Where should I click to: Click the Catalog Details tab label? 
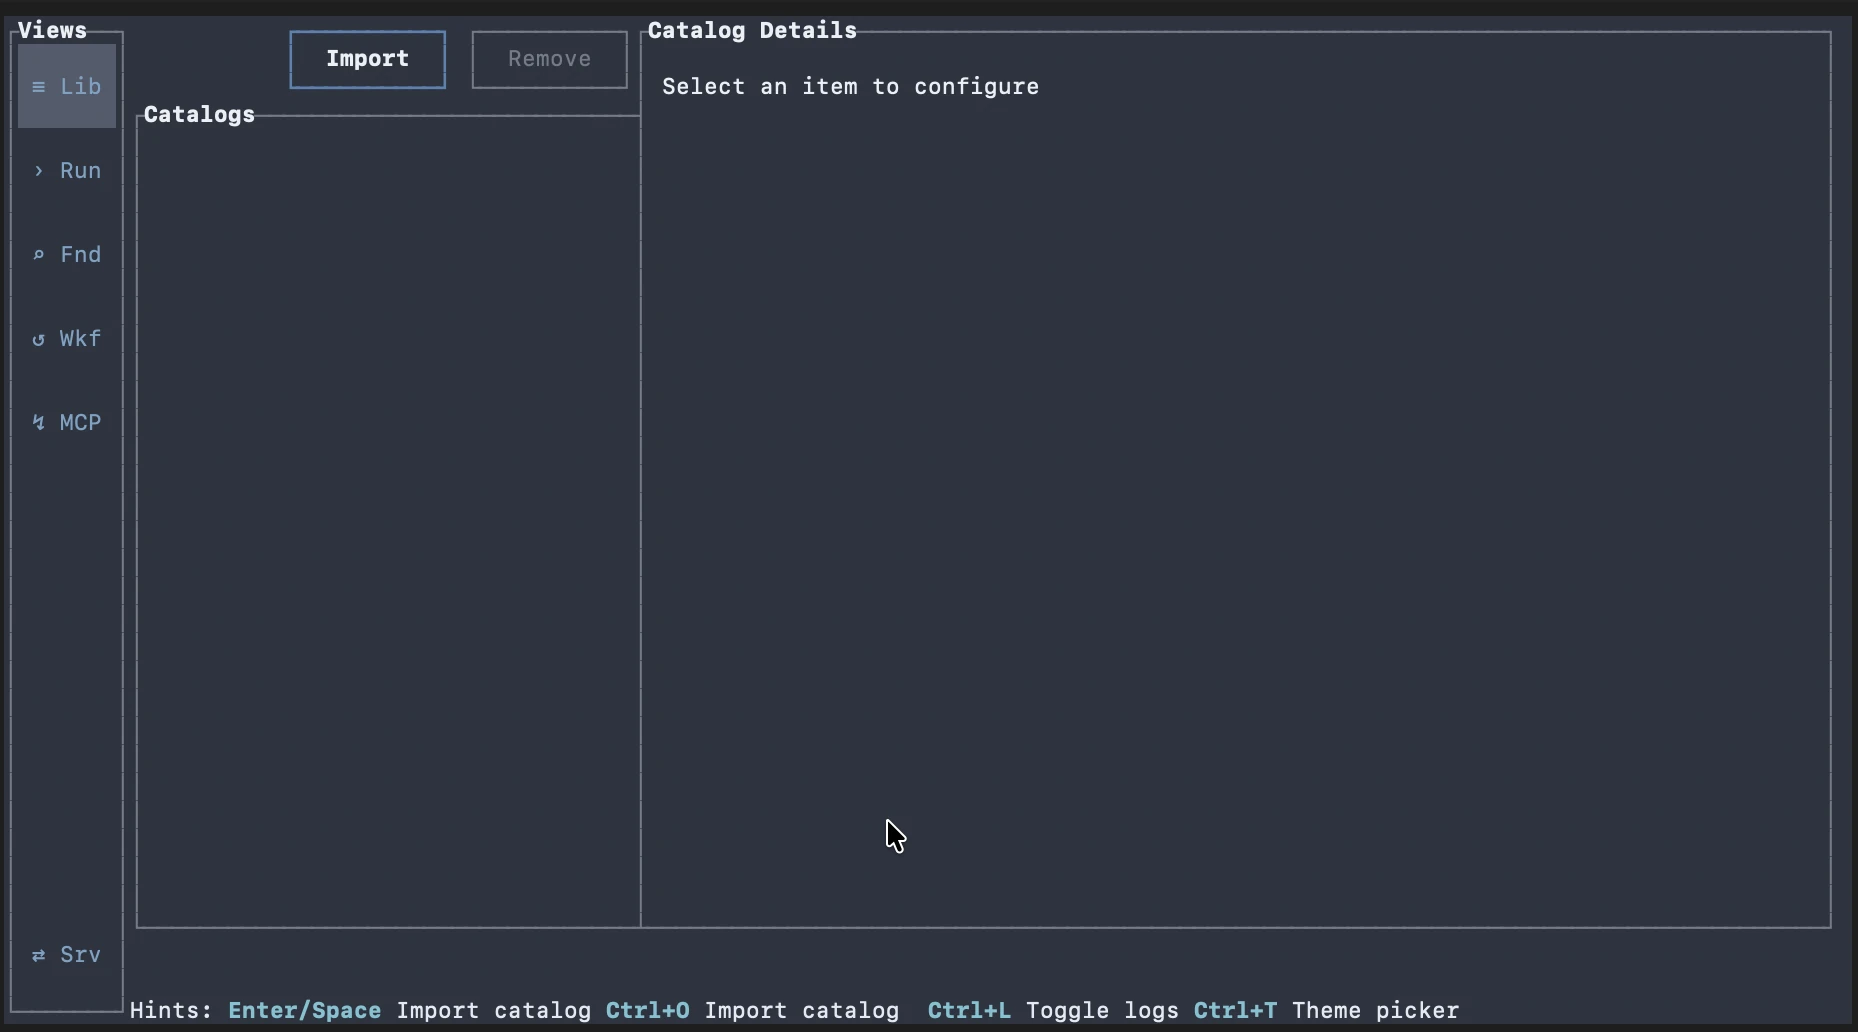click(x=751, y=29)
